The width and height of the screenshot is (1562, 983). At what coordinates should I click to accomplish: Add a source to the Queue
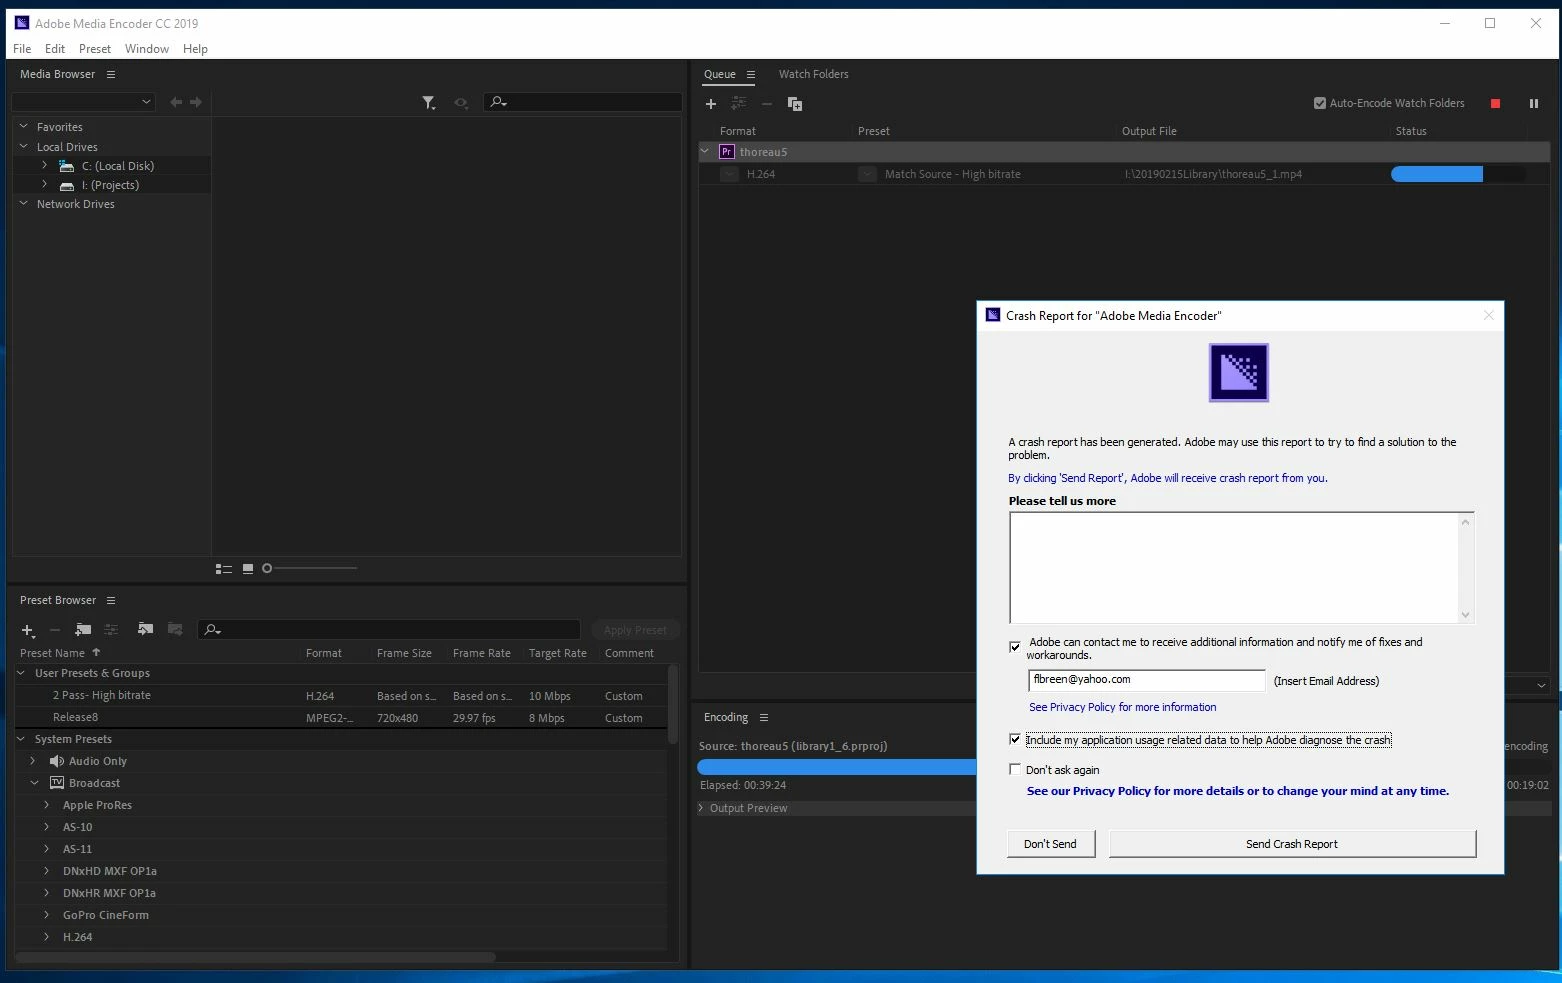point(711,104)
